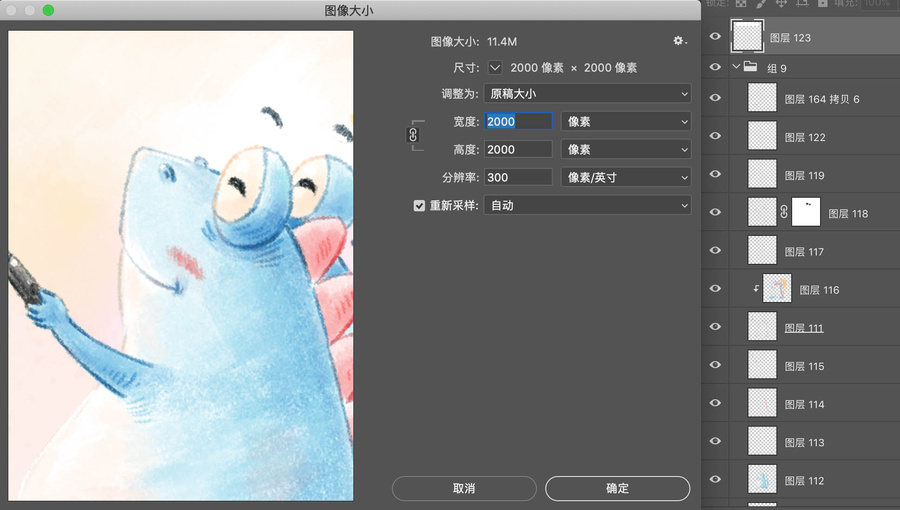Click the lock image pixels brush icon
This screenshot has width=900, height=510.
pyautogui.click(x=761, y=3)
